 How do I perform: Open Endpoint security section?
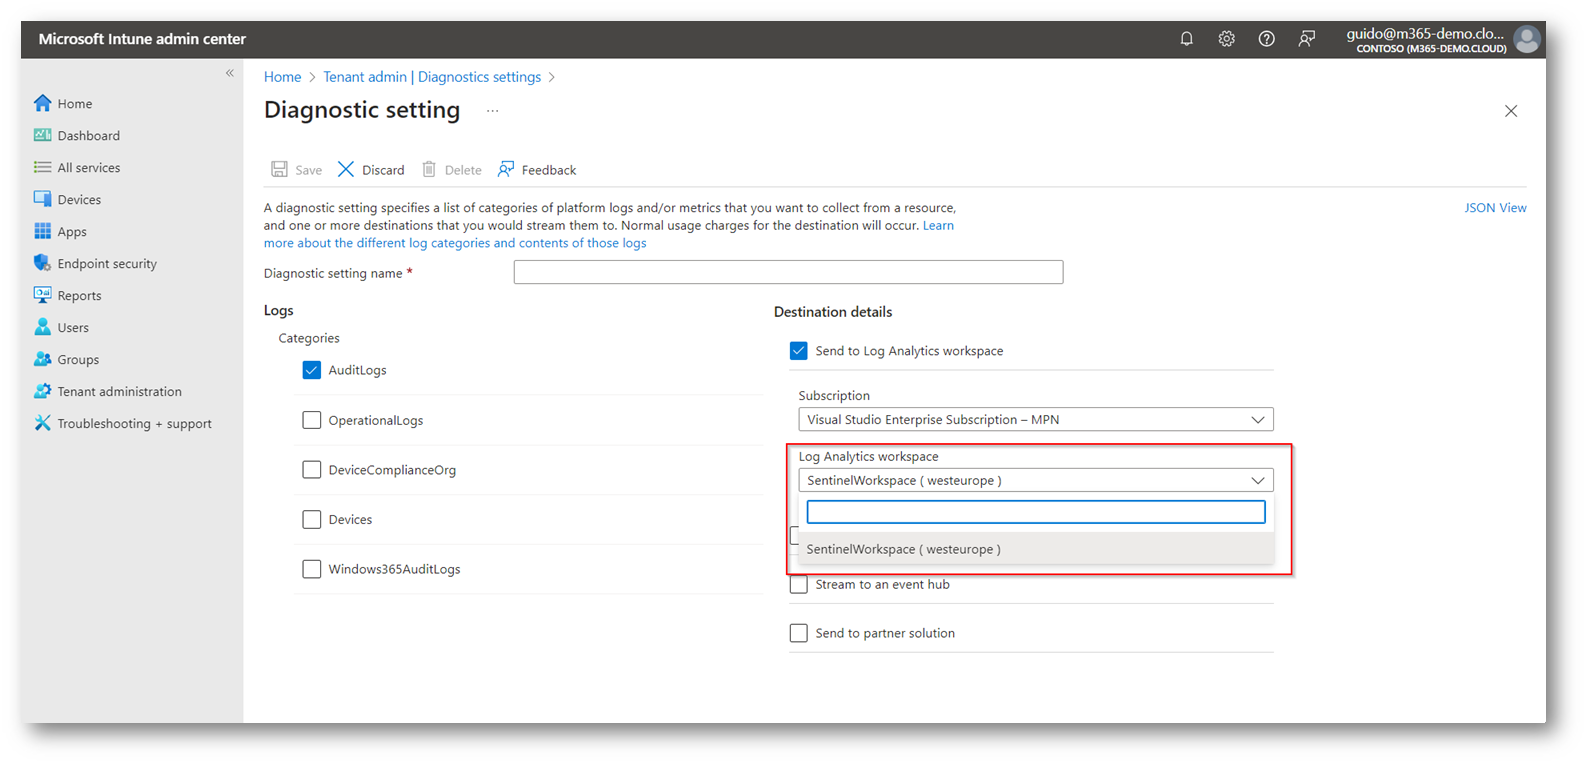107,263
